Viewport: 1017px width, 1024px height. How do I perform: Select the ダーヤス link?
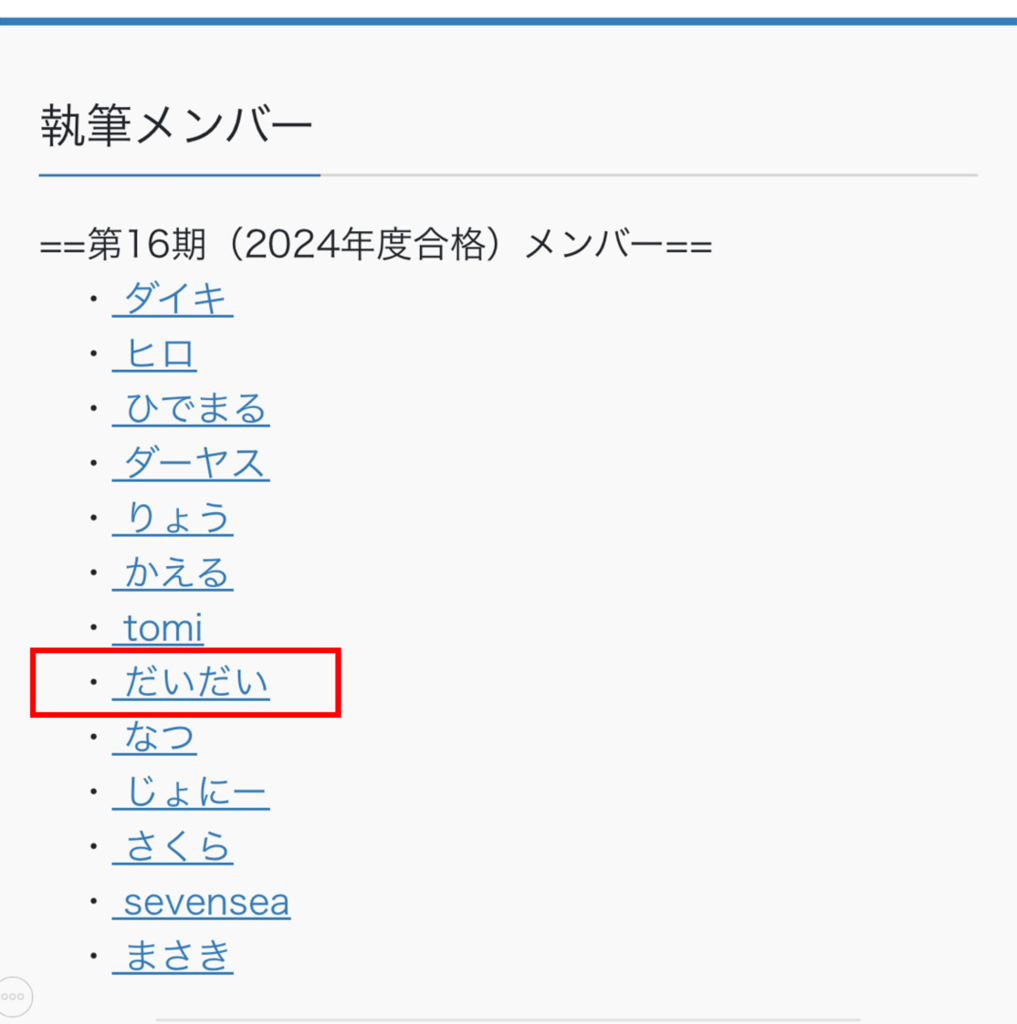(194, 464)
